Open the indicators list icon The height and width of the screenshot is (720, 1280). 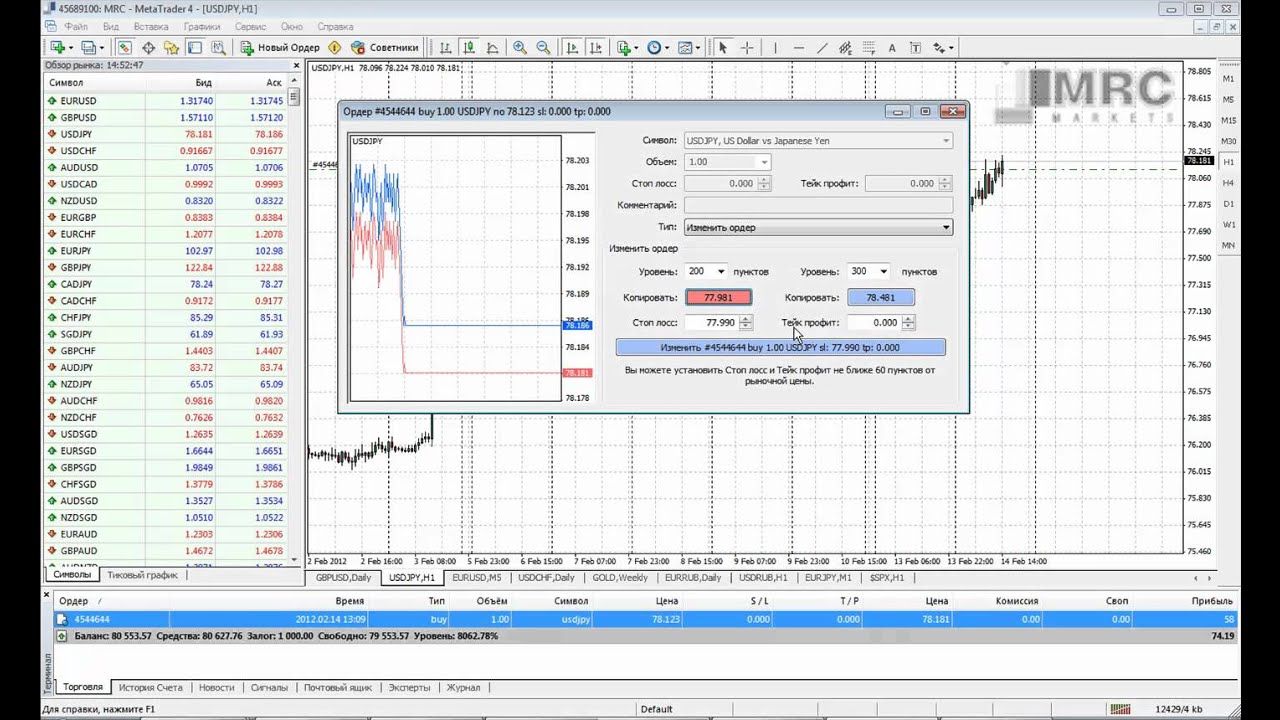pyautogui.click(x=624, y=47)
